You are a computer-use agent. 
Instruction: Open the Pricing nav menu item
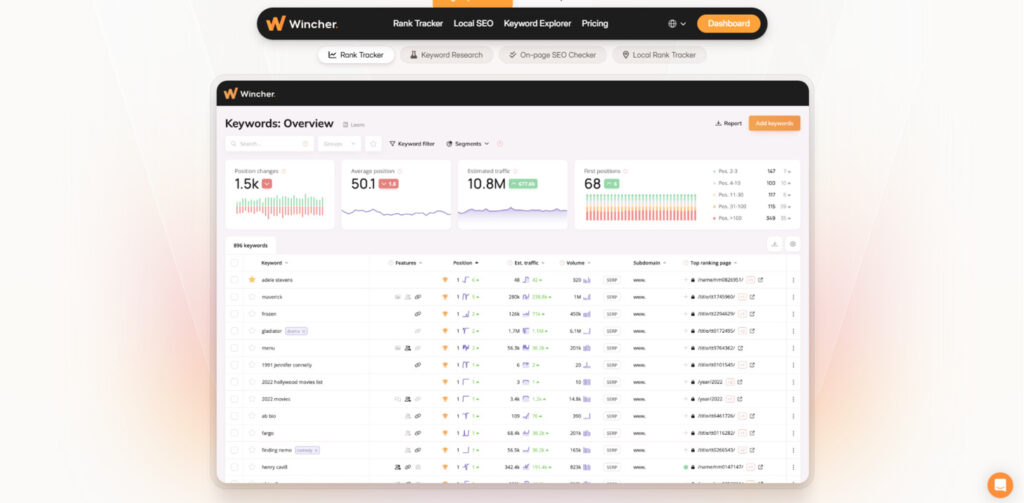(x=595, y=24)
